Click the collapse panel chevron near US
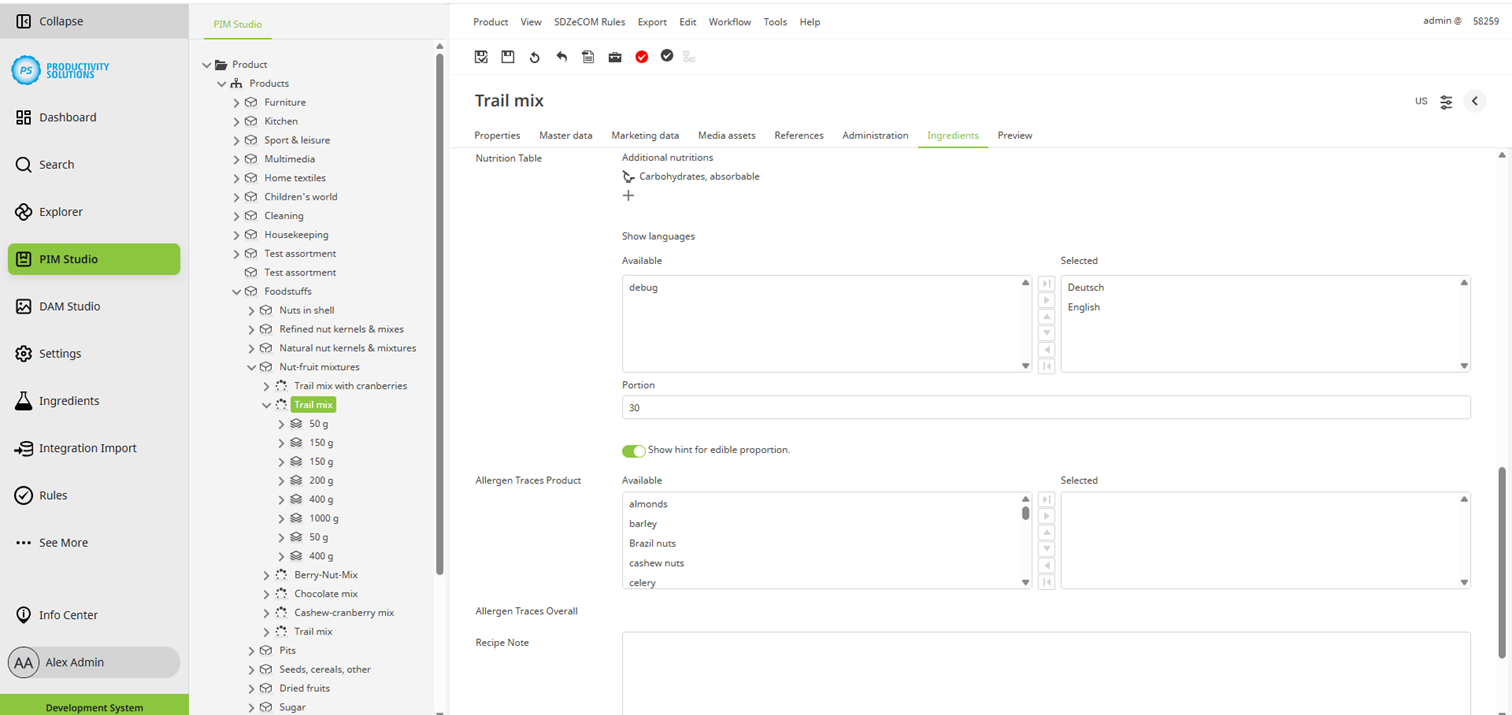This screenshot has width=1512, height=715. 1475,101
